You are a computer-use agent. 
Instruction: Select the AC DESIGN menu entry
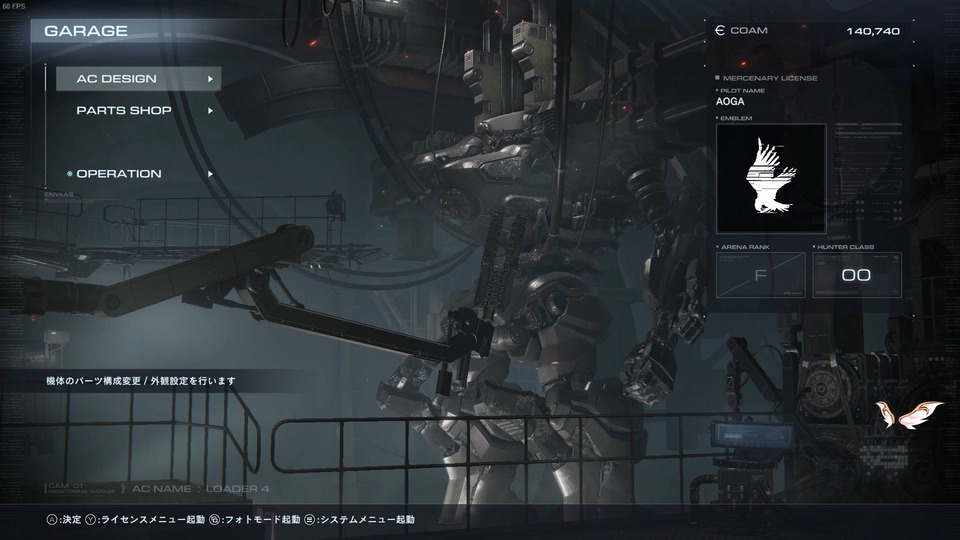click(x=138, y=79)
